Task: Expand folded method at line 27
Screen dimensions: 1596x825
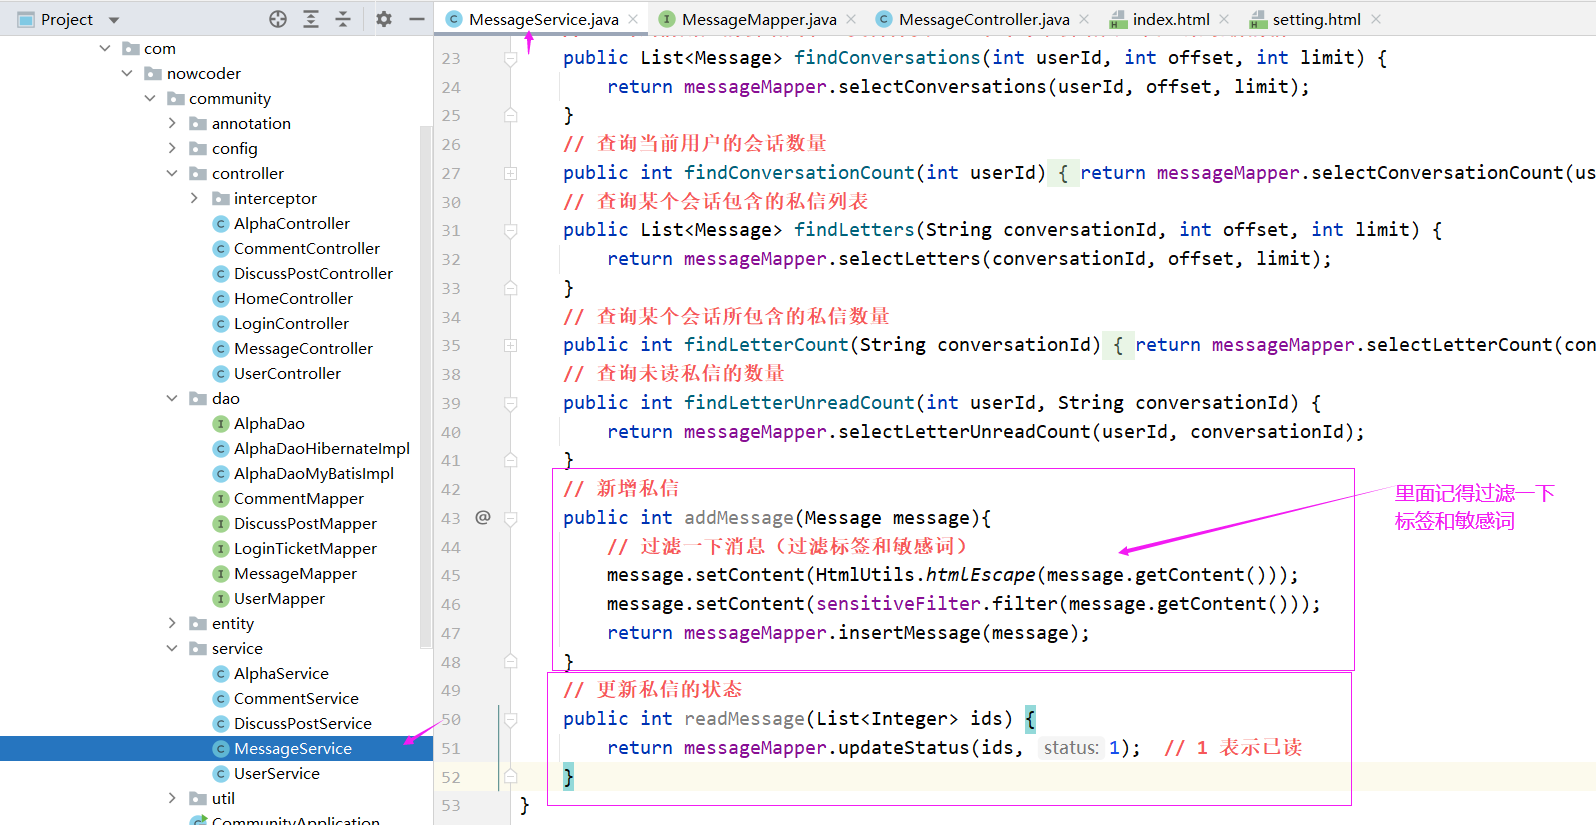Action: point(510,173)
